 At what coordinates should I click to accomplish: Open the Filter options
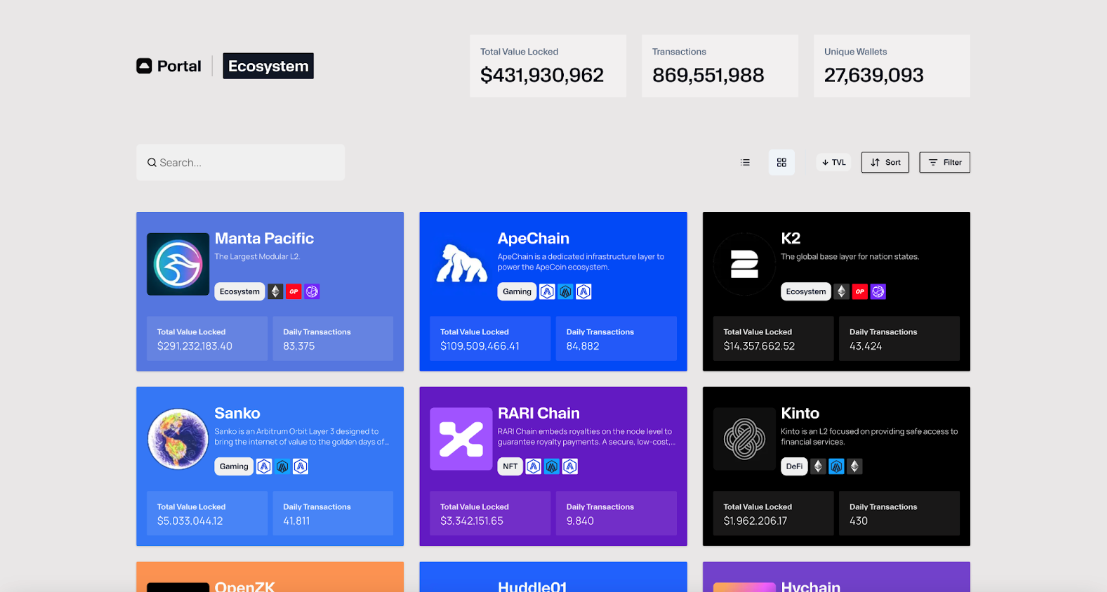point(945,162)
